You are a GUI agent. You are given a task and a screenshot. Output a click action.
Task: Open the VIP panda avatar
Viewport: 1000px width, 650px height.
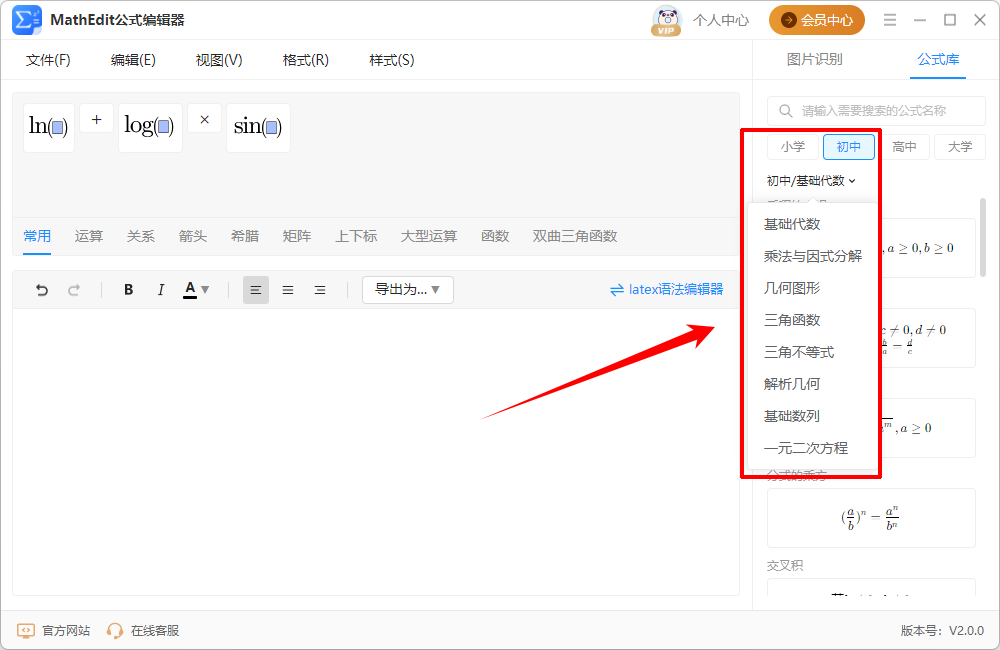tap(666, 21)
